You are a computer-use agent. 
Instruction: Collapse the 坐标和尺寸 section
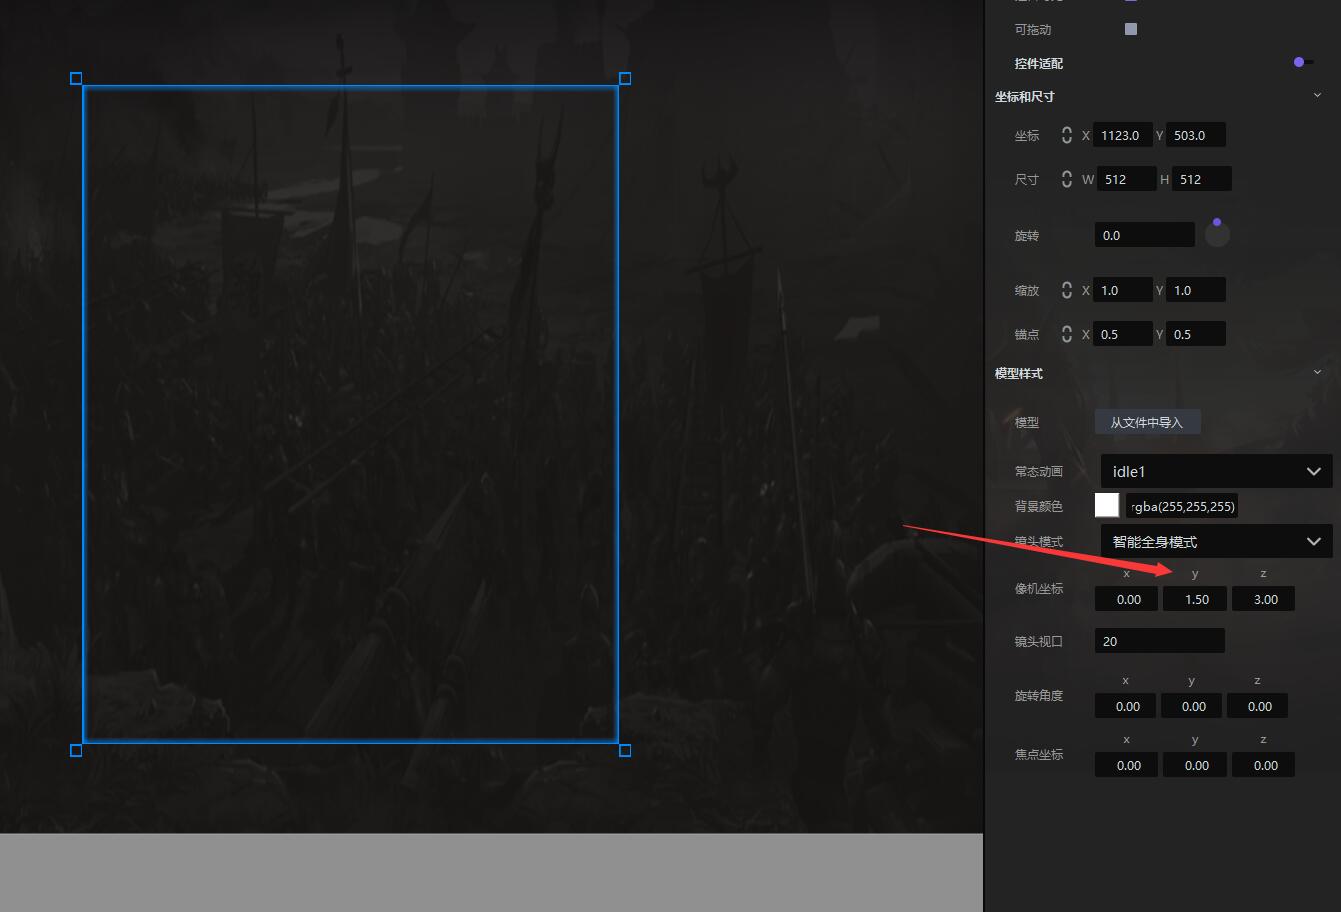[x=1317, y=96]
